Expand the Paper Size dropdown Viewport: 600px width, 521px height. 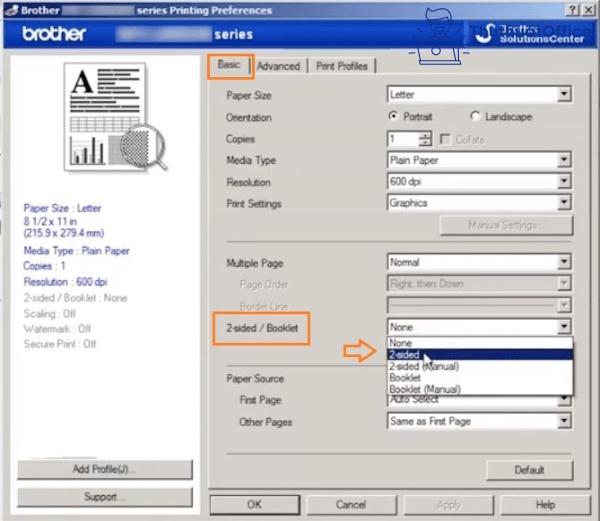coord(564,94)
